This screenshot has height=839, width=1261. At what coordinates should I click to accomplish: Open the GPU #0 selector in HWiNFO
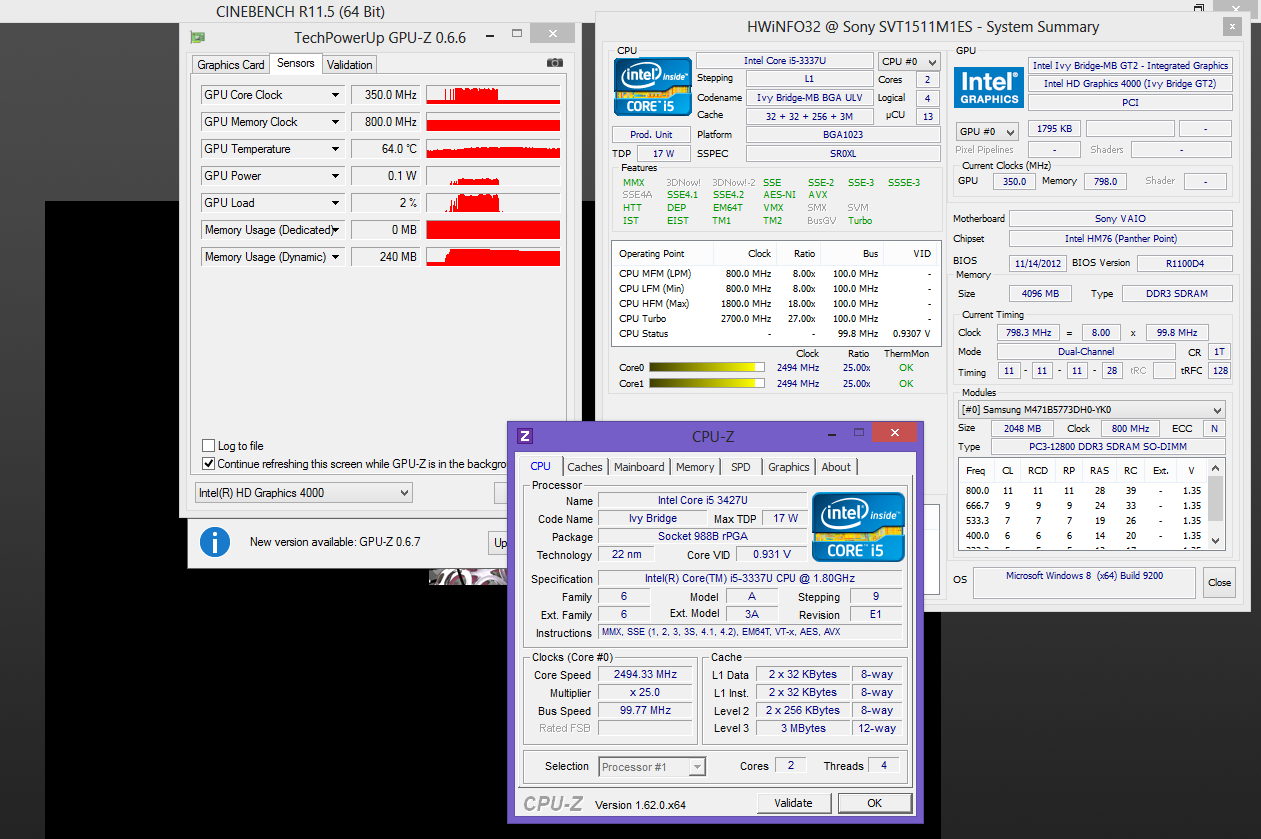987,131
